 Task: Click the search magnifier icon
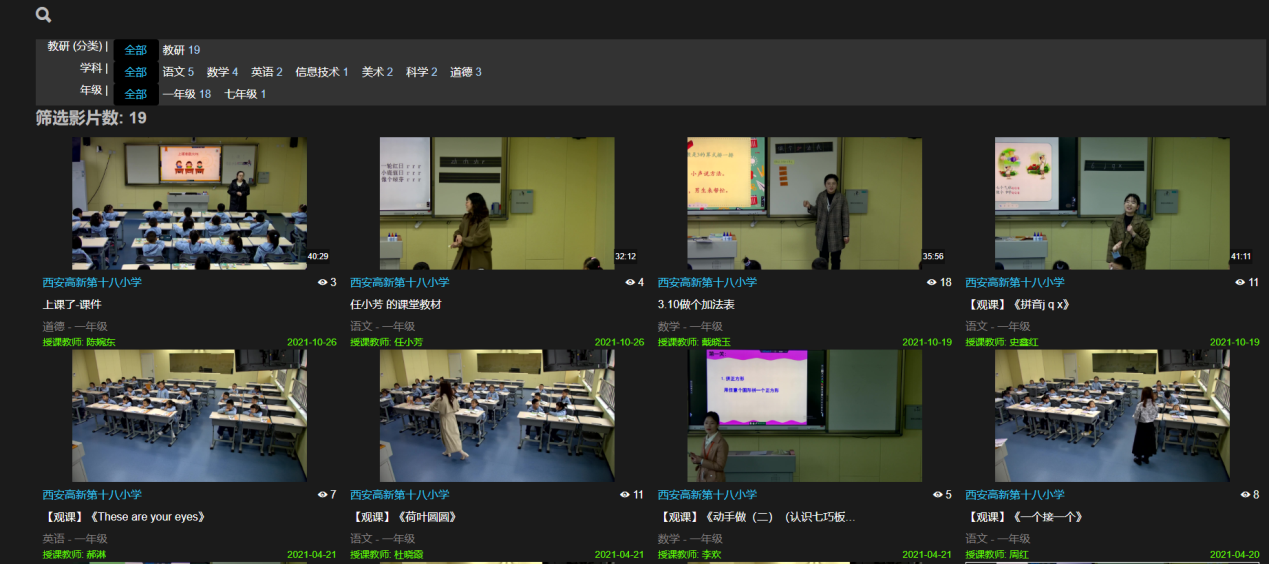pyautogui.click(x=43, y=15)
